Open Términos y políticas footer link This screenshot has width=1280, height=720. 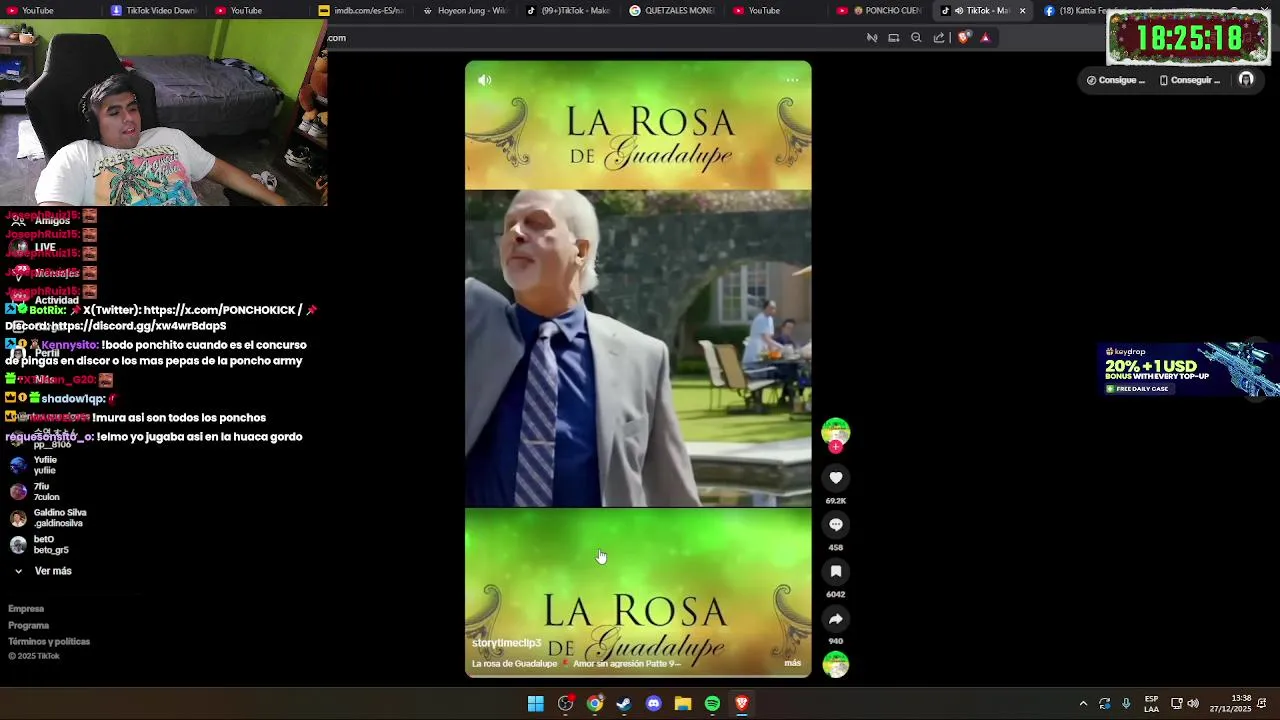[x=49, y=642]
